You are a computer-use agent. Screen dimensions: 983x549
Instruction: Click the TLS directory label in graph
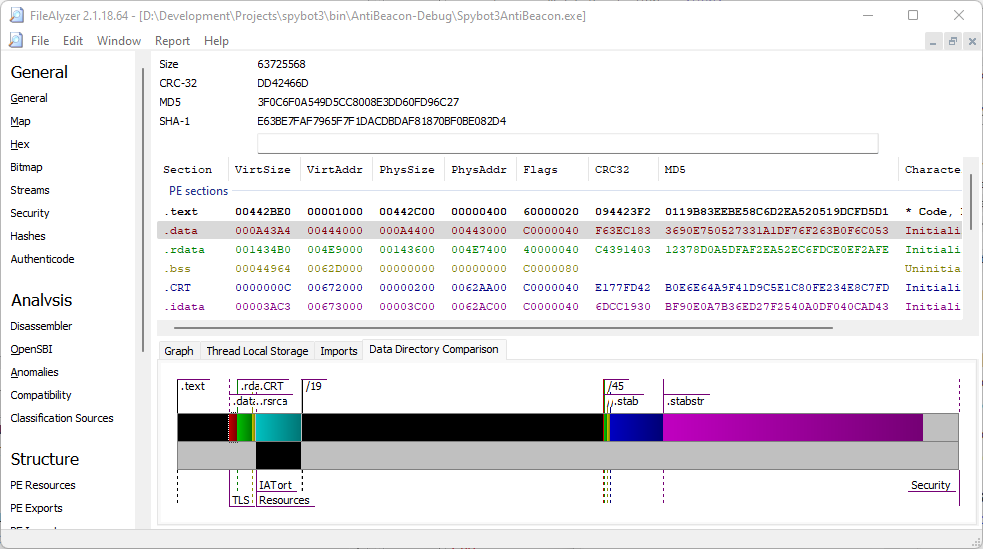point(241,500)
